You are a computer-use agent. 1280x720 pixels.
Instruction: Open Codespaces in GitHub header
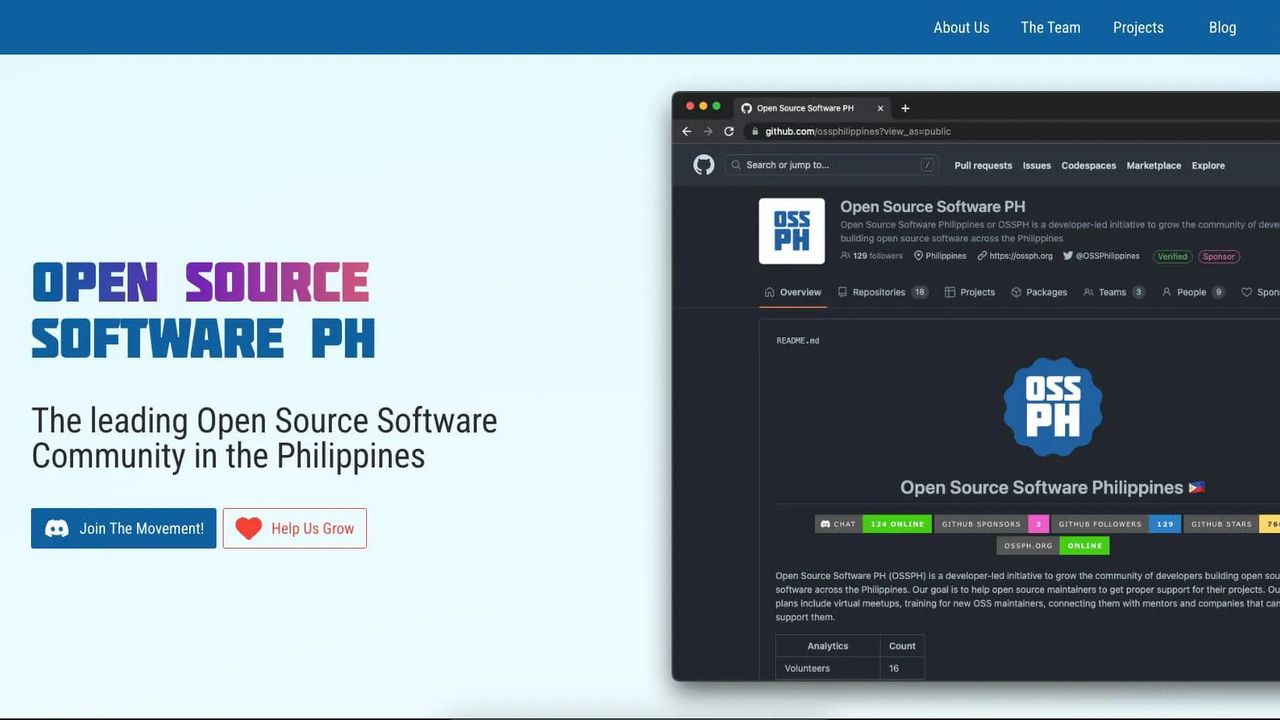[x=1088, y=165]
